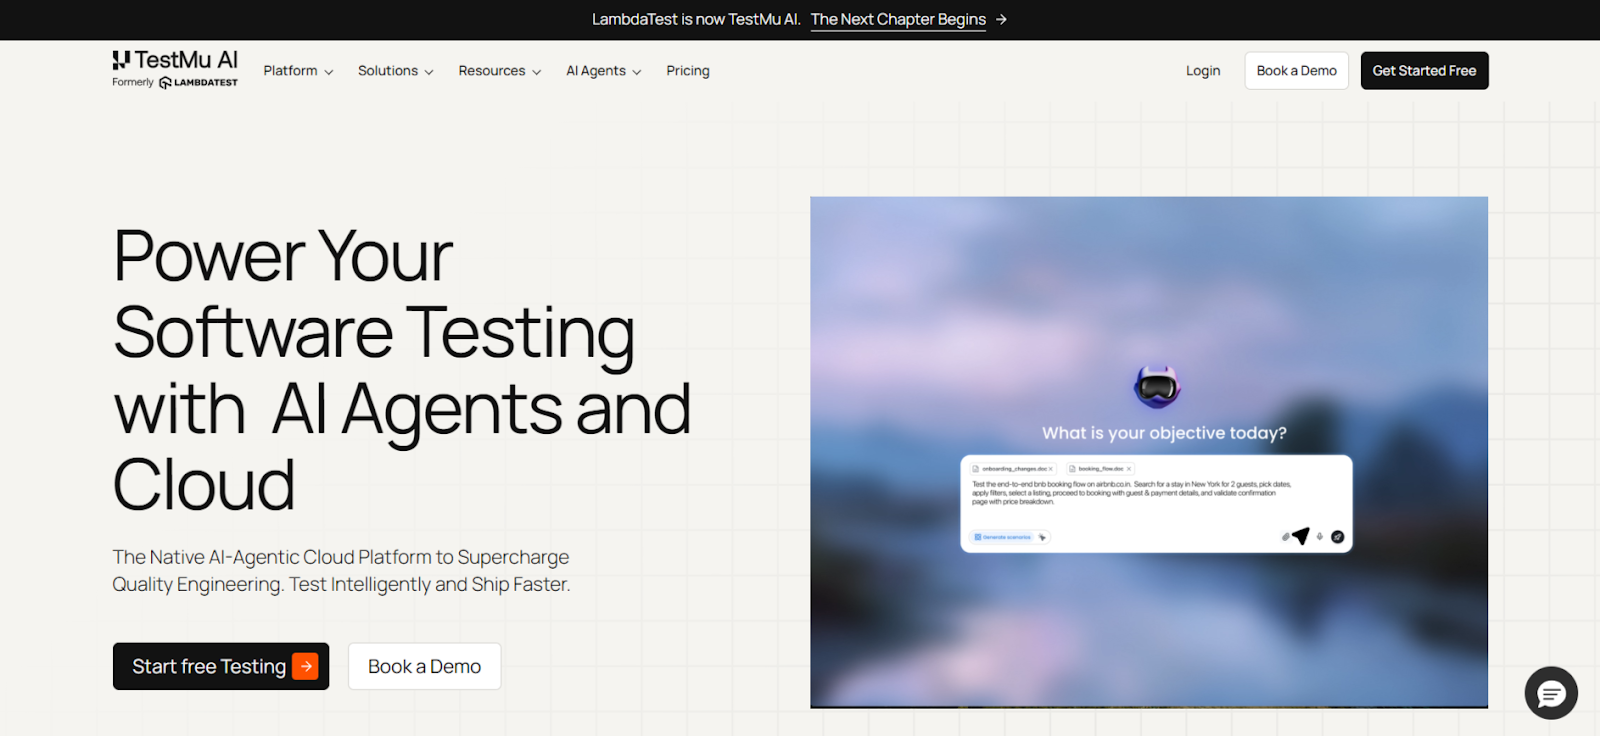Click the Login link
1600x736 pixels.
coord(1203,71)
